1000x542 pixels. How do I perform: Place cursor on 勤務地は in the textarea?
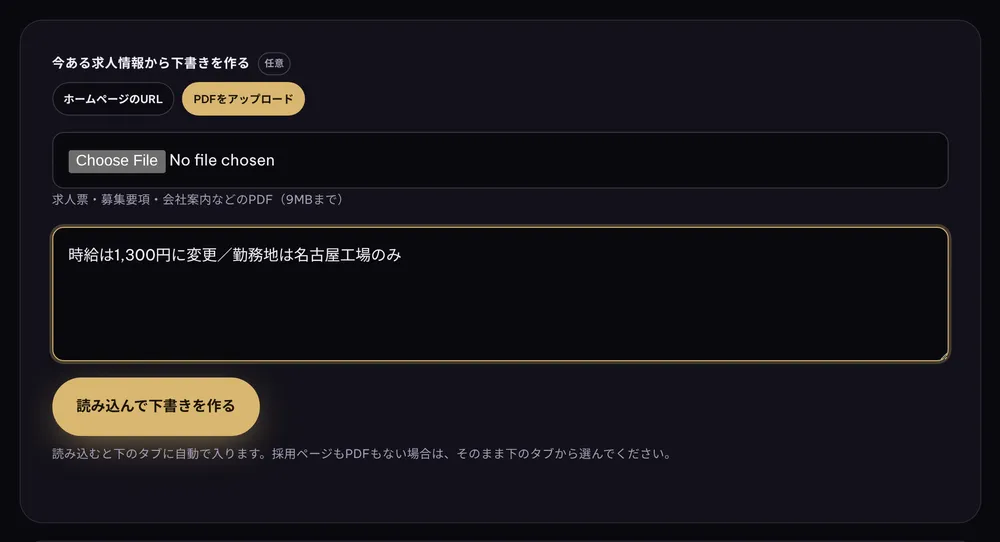263,255
